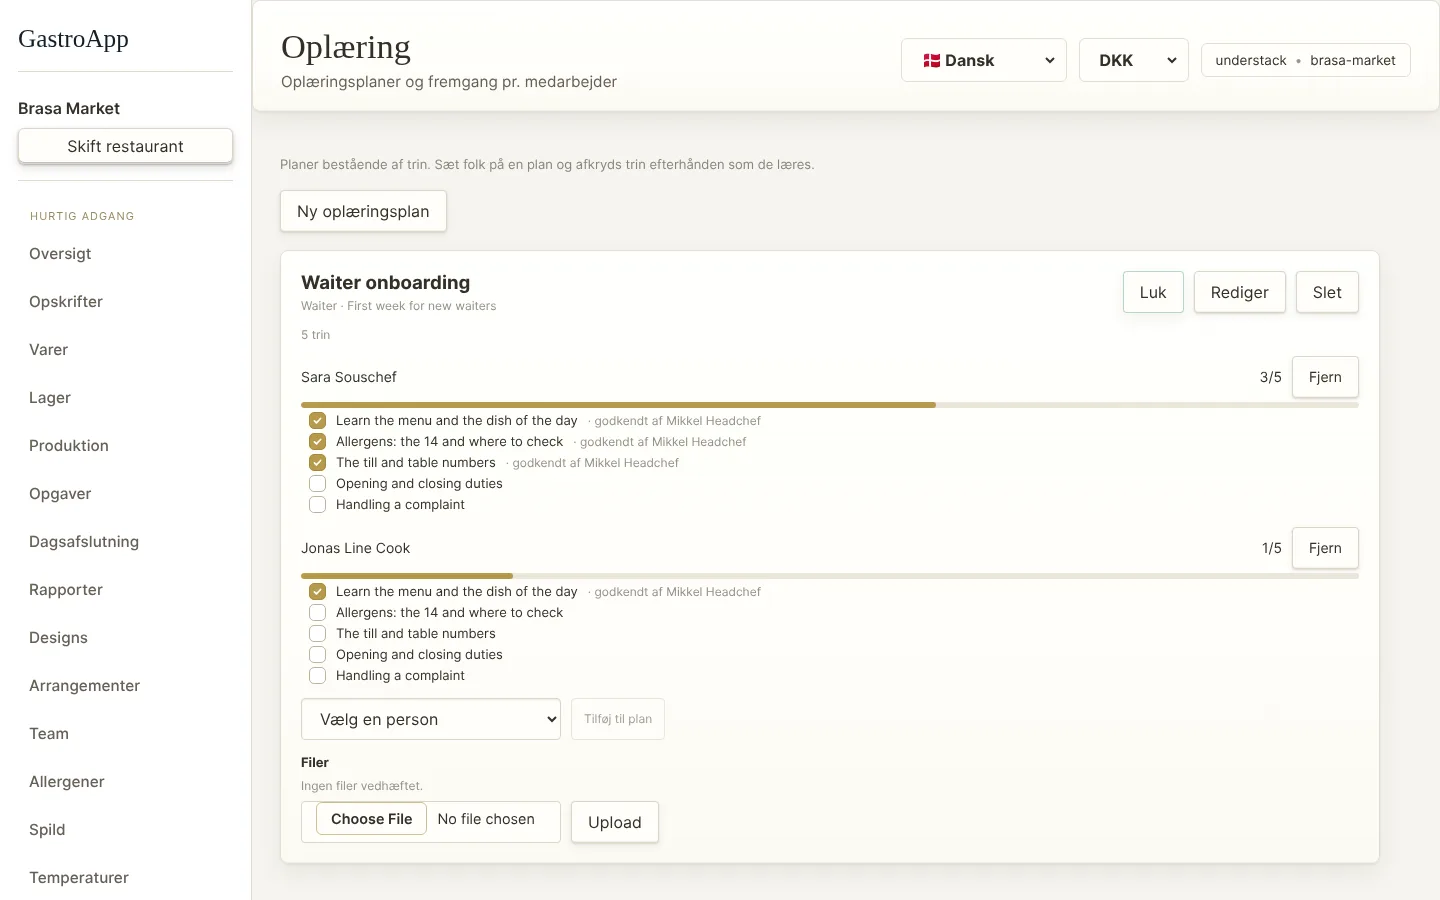Delete the plan with the Slet button
Viewport: 1440px width, 900px height.
pyautogui.click(x=1327, y=292)
